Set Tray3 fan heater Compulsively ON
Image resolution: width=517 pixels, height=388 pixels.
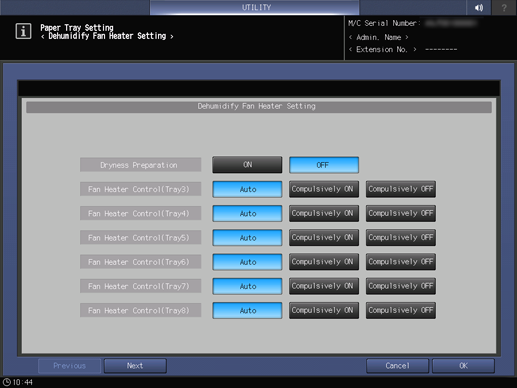(324, 189)
